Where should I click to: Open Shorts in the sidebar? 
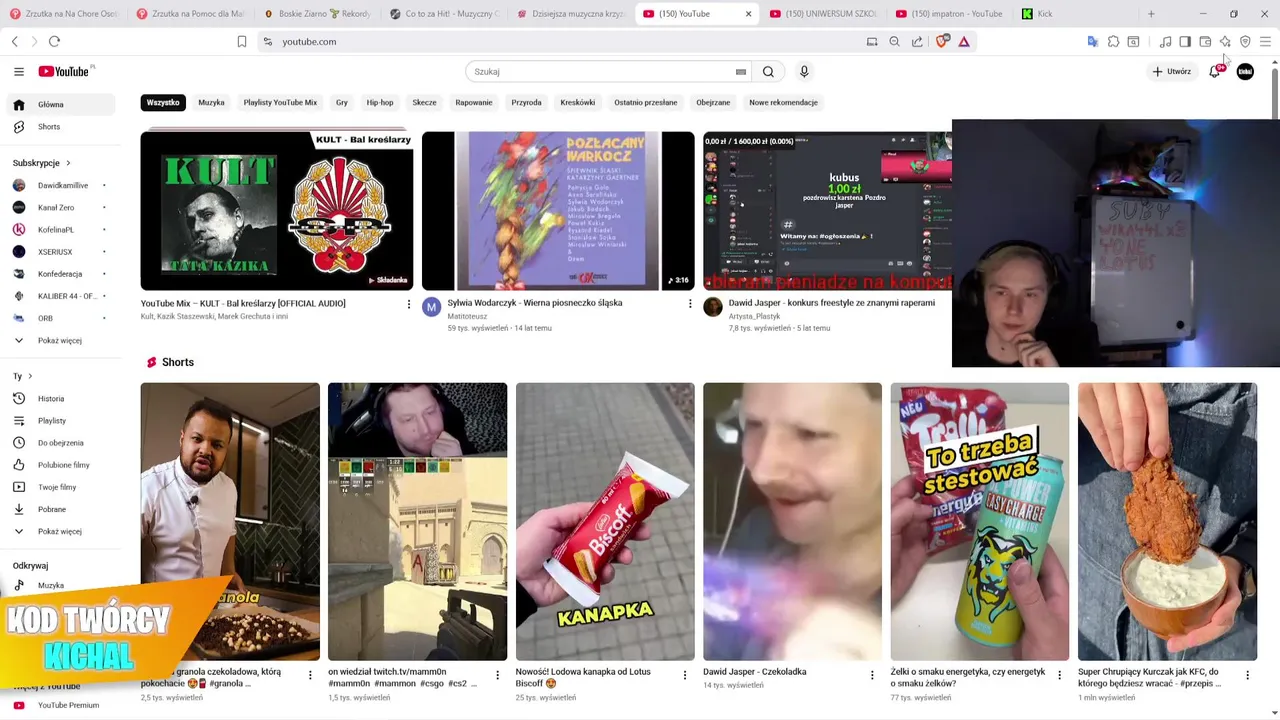[x=60, y=127]
